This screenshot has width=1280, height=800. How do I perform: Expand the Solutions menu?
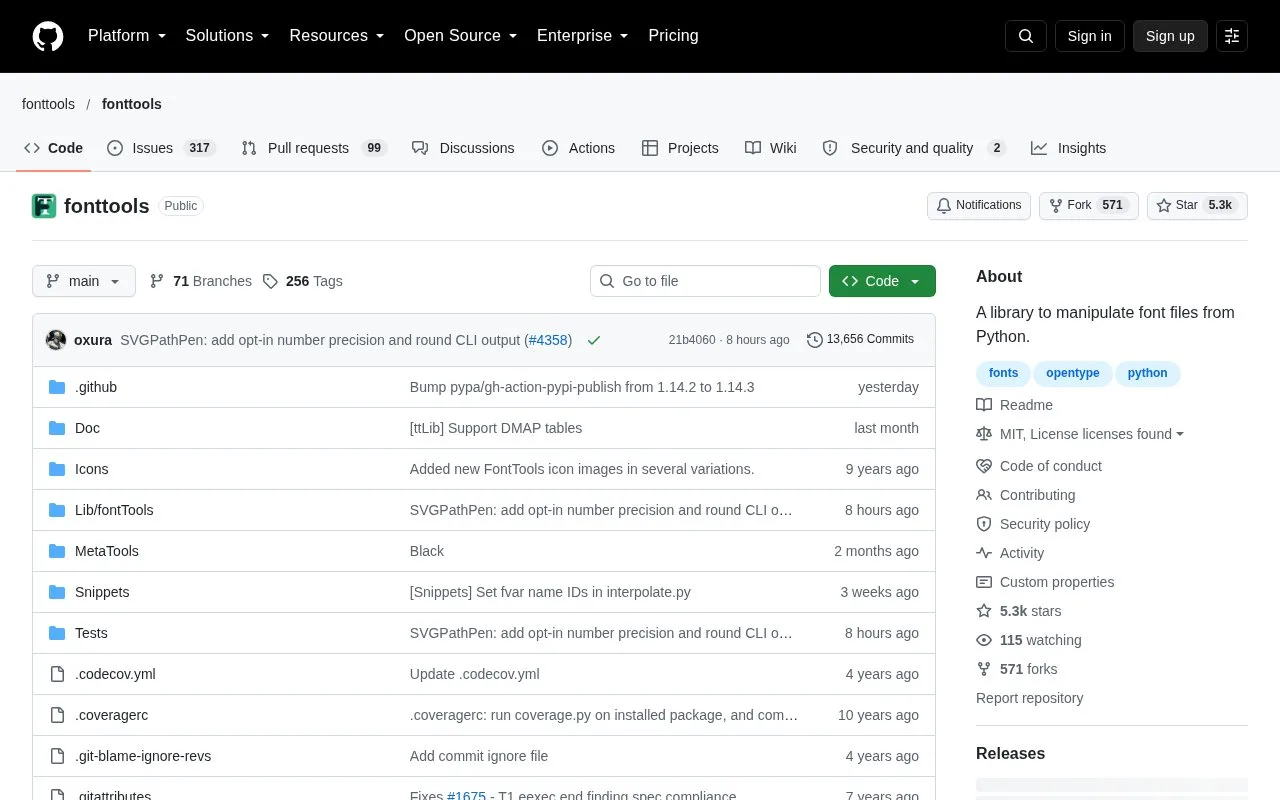[x=228, y=36]
